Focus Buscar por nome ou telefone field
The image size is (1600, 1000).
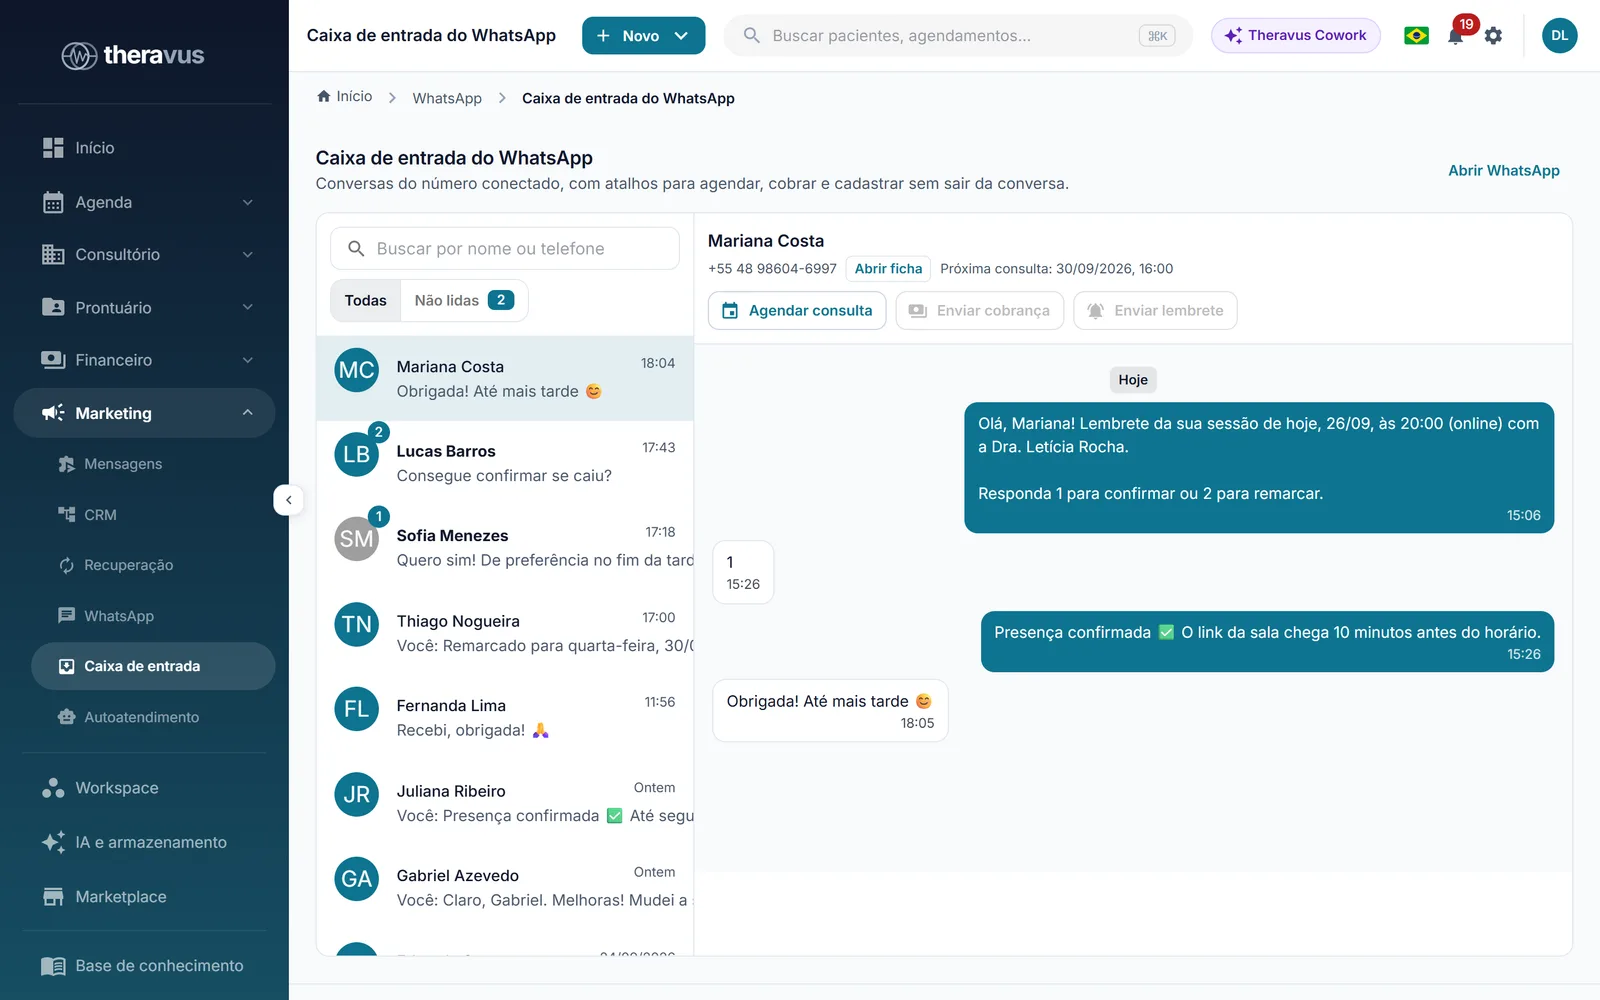(x=505, y=249)
